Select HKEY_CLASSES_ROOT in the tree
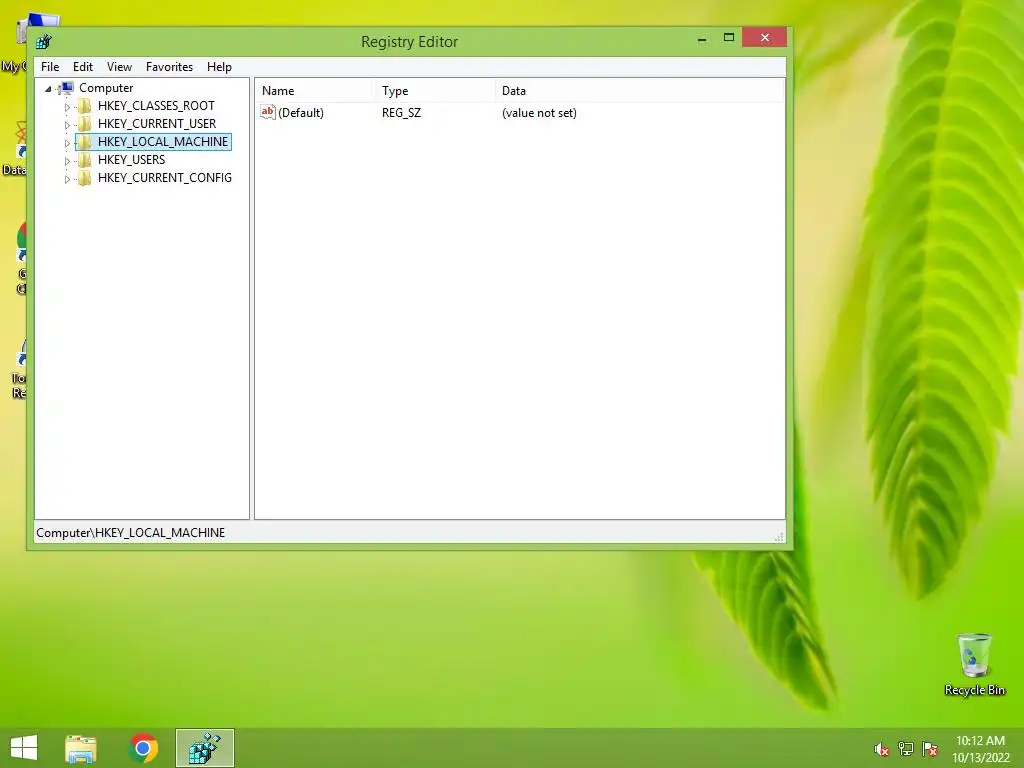This screenshot has height=768, width=1024. point(156,106)
